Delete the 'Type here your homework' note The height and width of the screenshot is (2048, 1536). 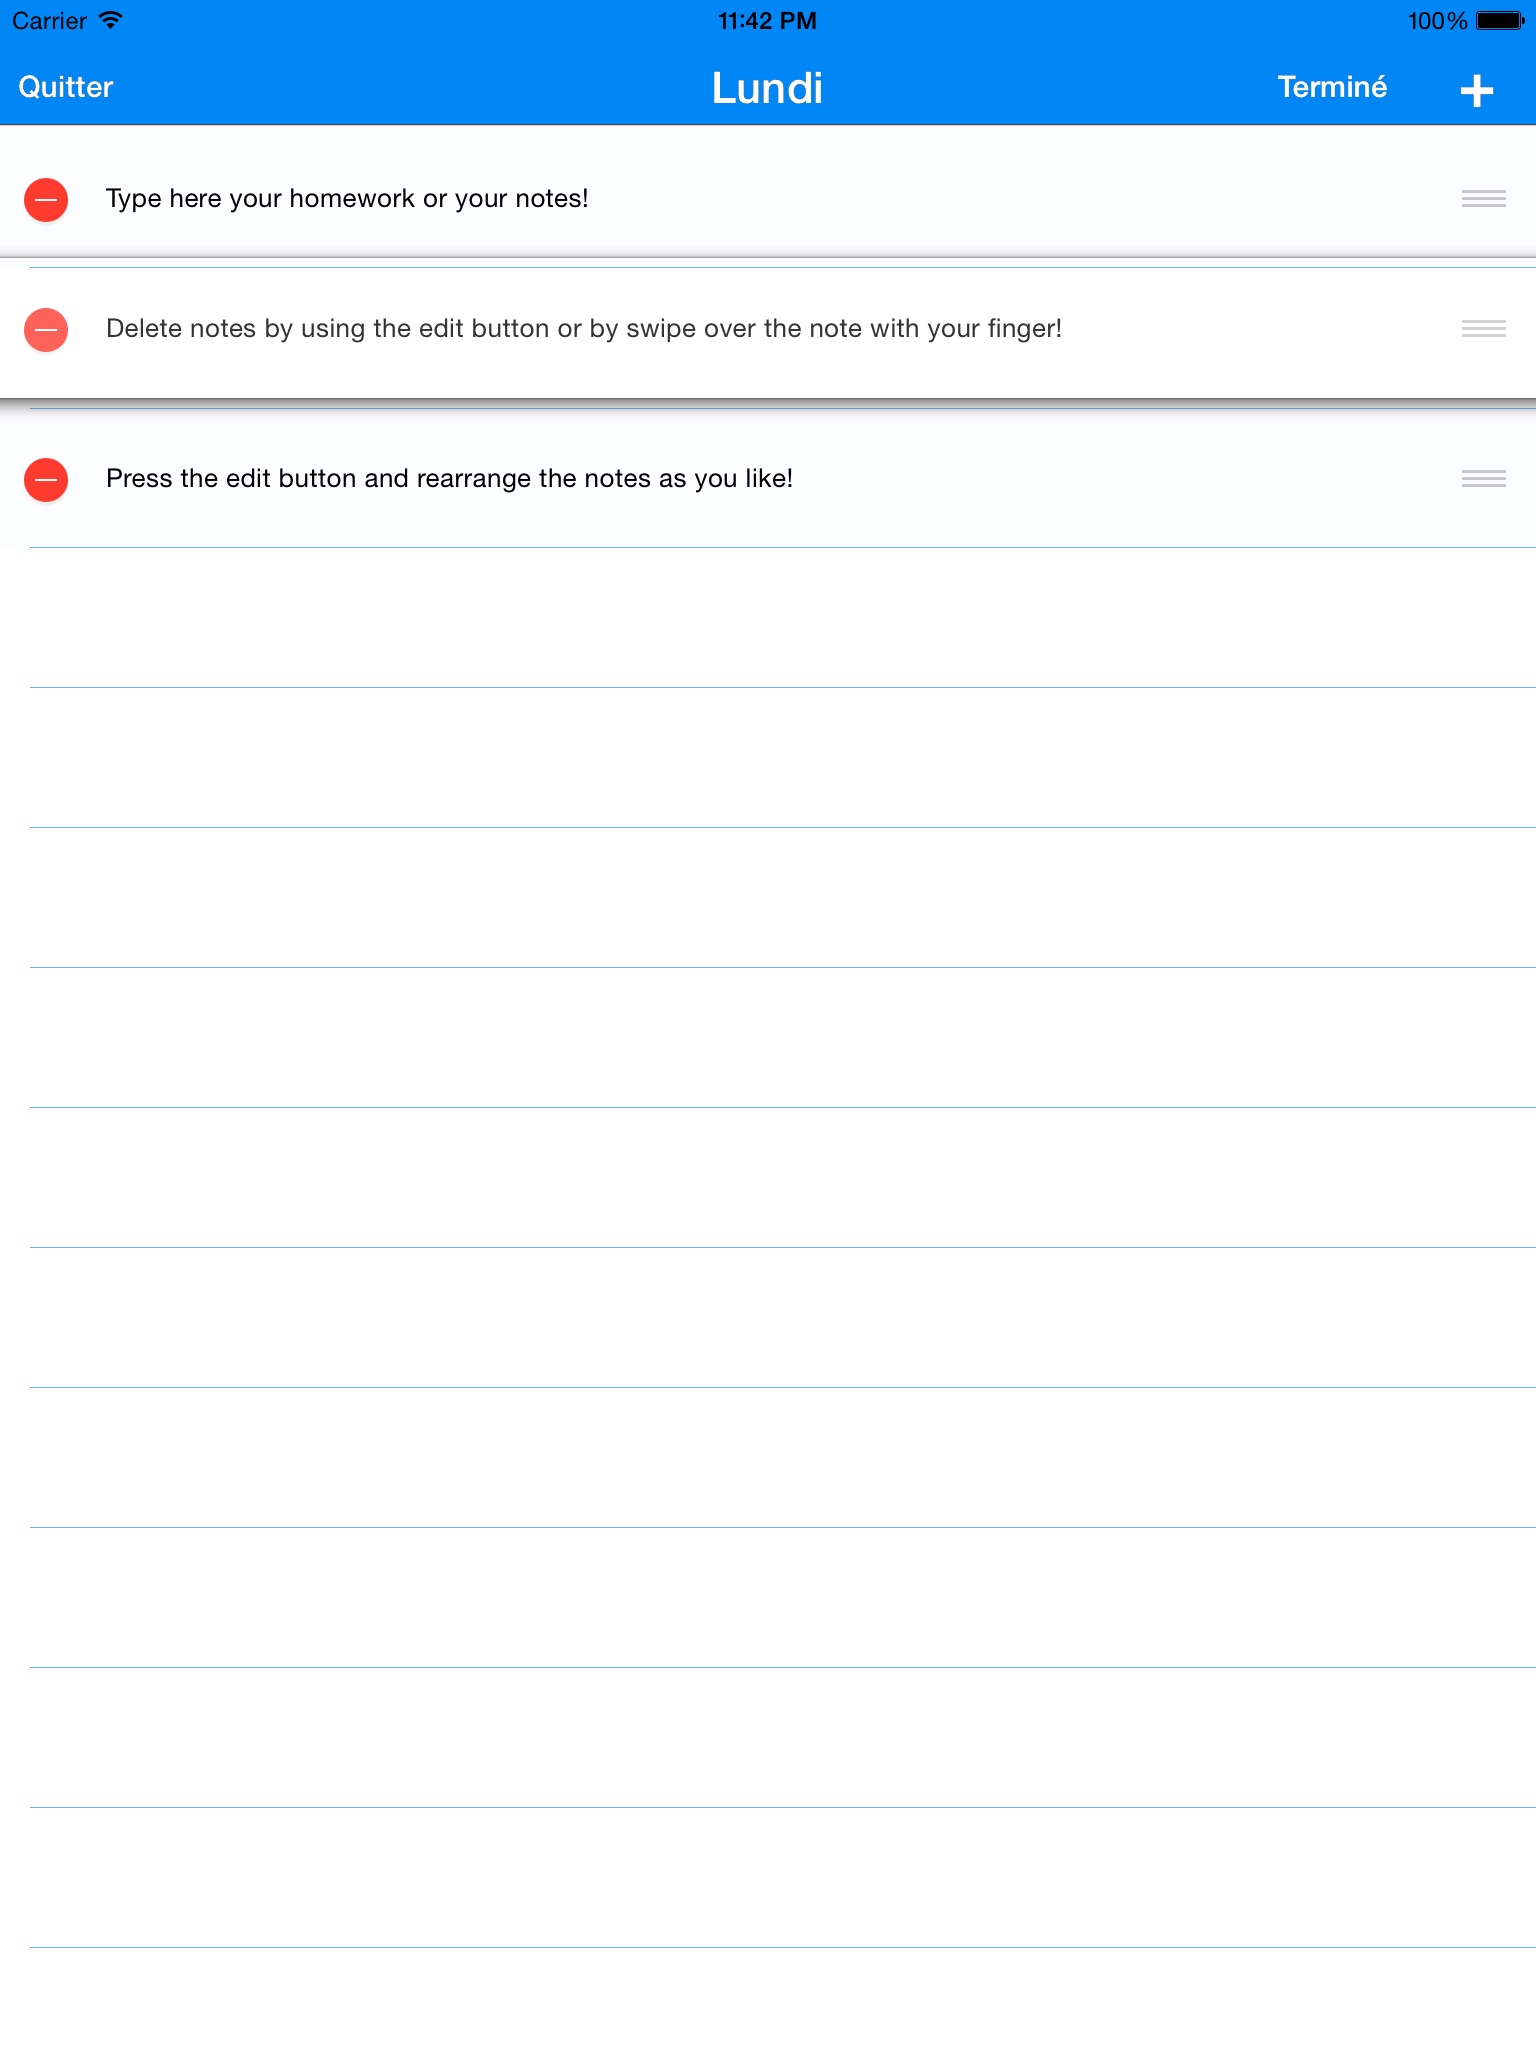pos(46,199)
